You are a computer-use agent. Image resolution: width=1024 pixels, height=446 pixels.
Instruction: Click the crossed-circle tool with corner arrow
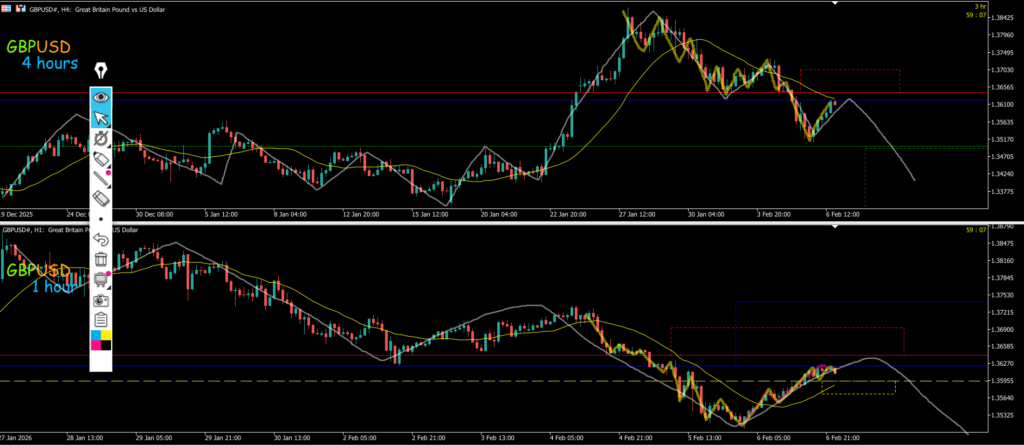(101, 138)
